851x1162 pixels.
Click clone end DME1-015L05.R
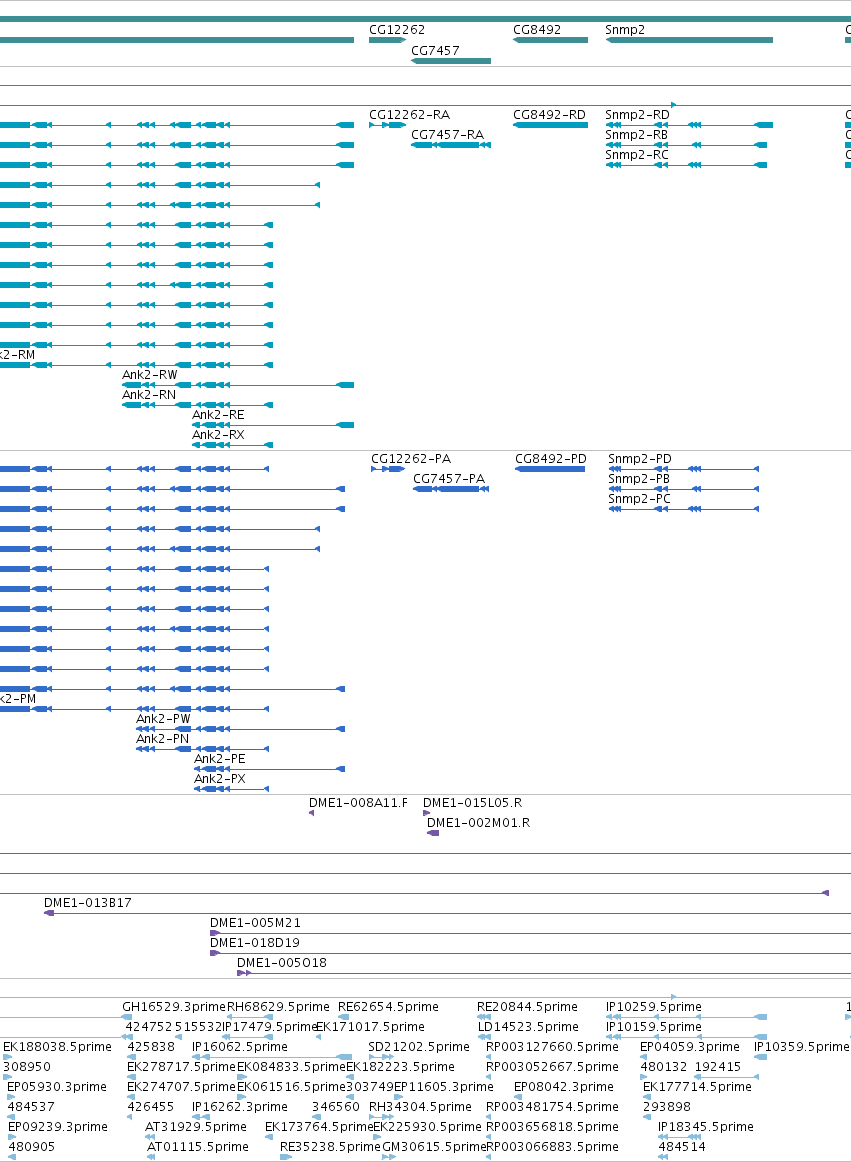point(472,803)
